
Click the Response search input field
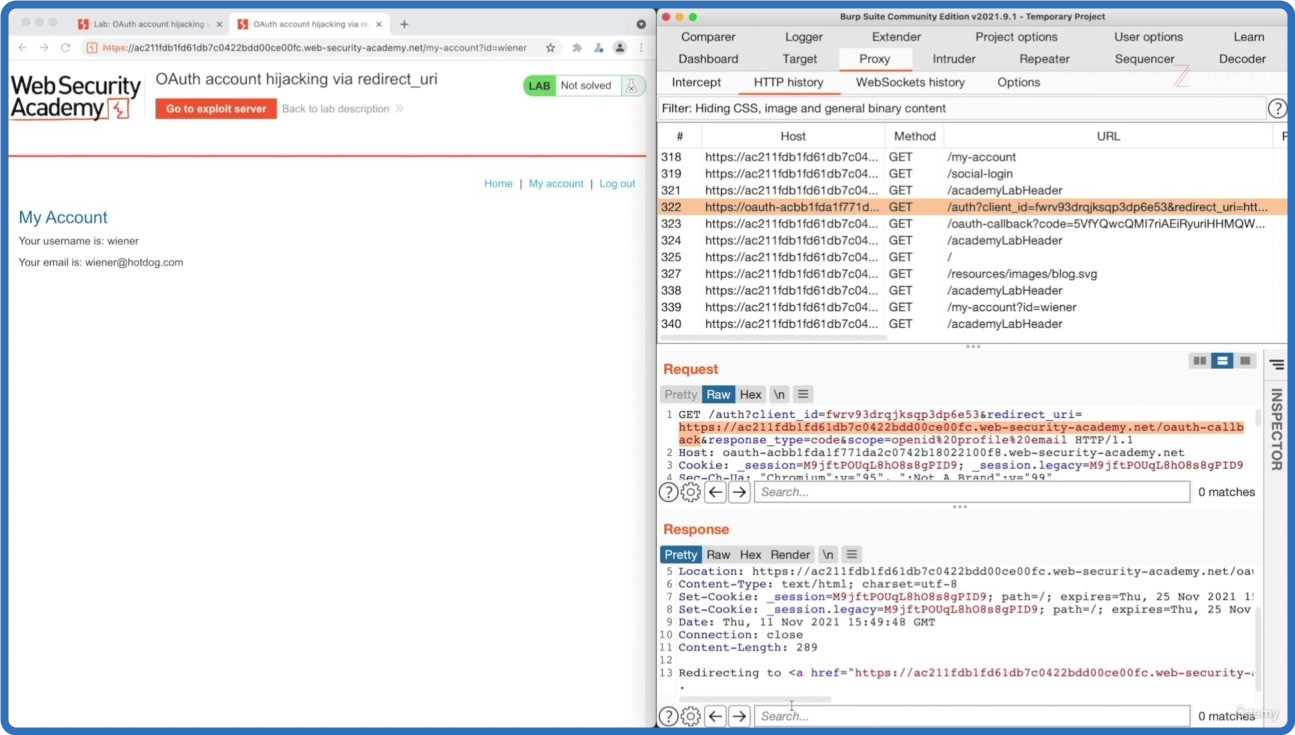[972, 716]
